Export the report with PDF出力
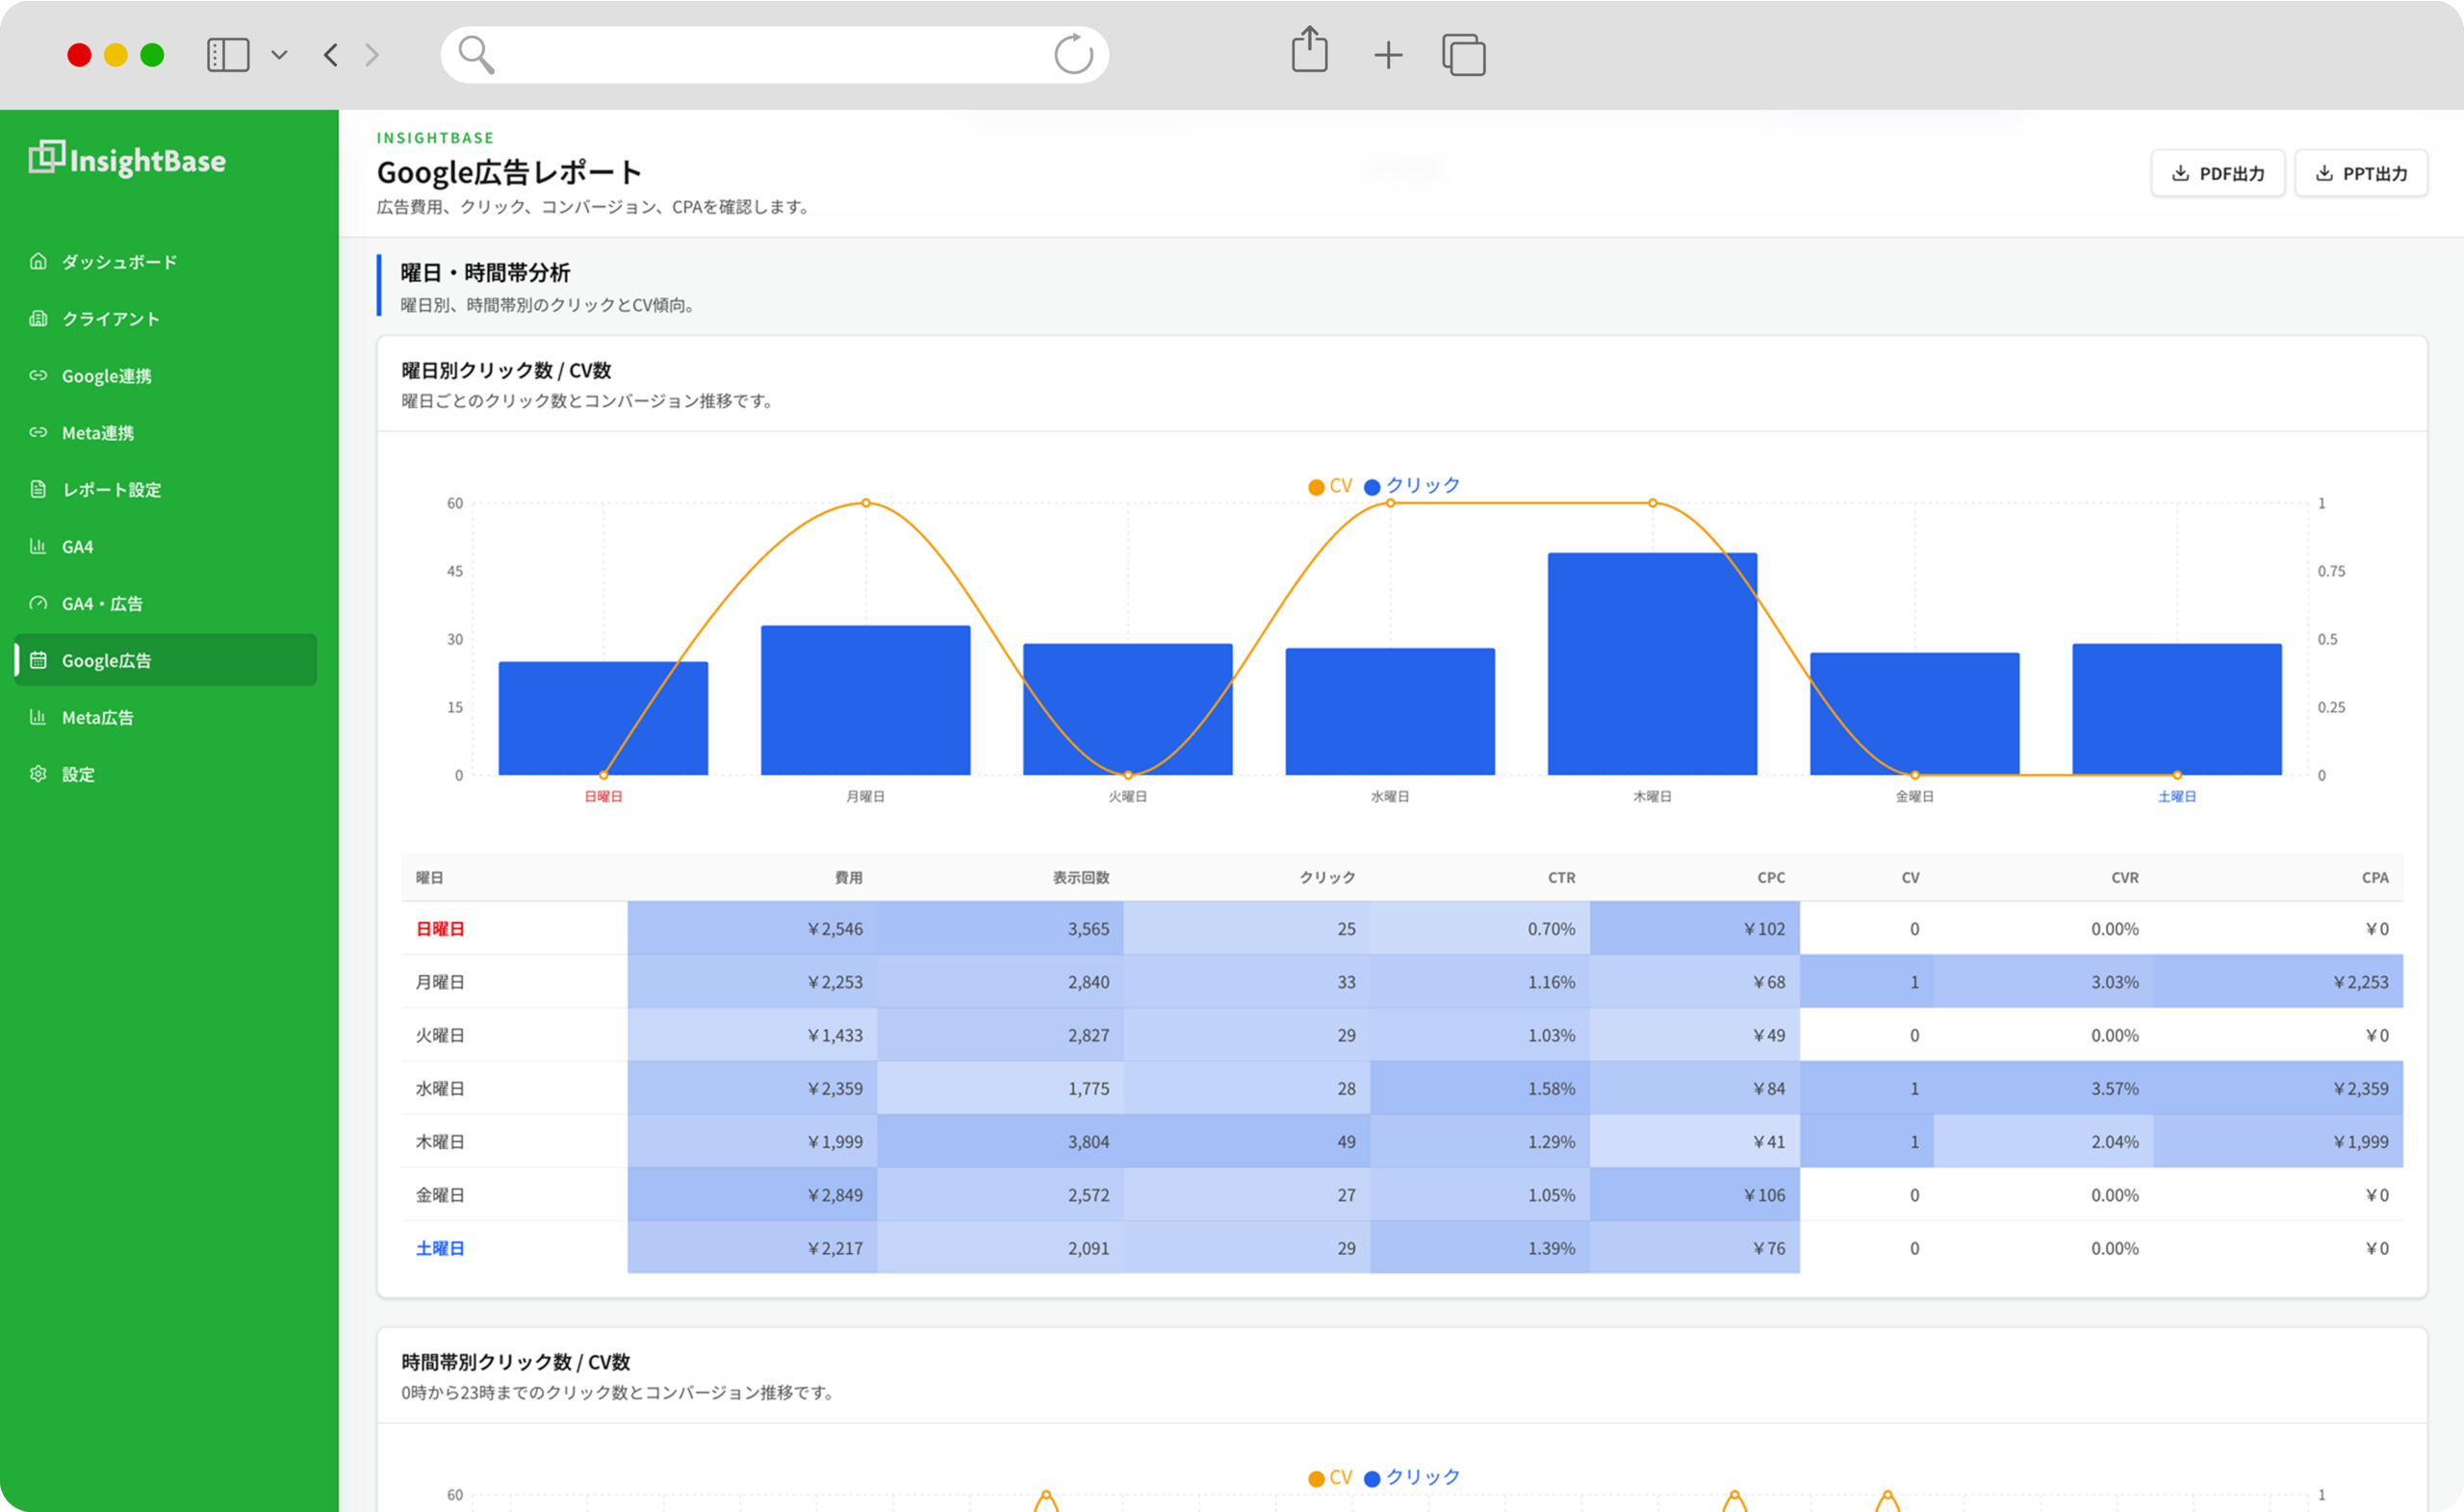Screen dimensions: 2464x1512 [2218, 174]
